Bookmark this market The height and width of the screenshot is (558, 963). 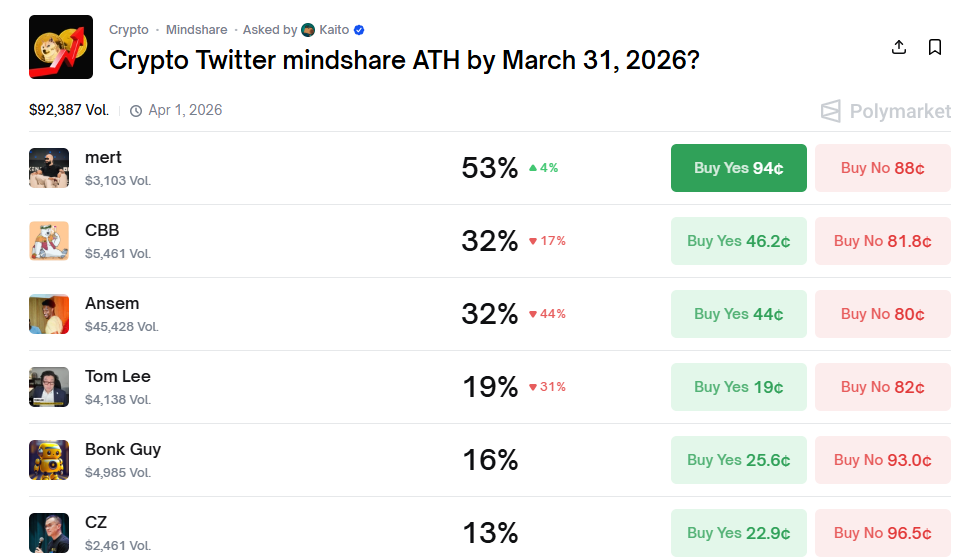(x=935, y=47)
